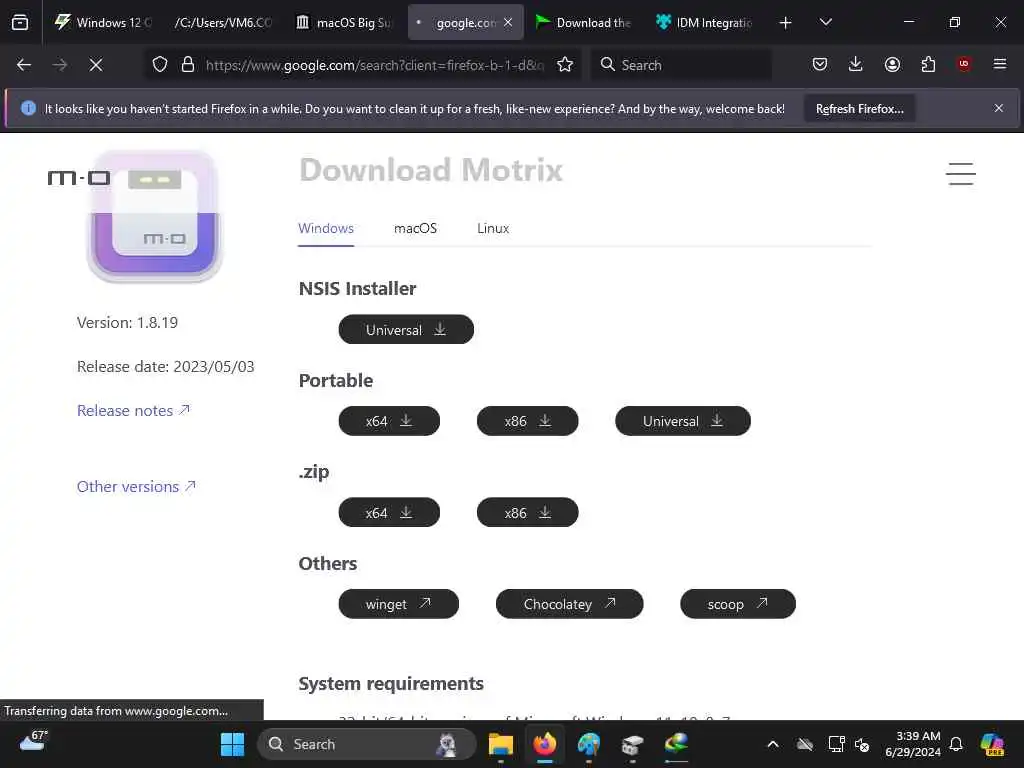Click the taskbar Search box
This screenshot has width=1024, height=768.
(x=366, y=744)
